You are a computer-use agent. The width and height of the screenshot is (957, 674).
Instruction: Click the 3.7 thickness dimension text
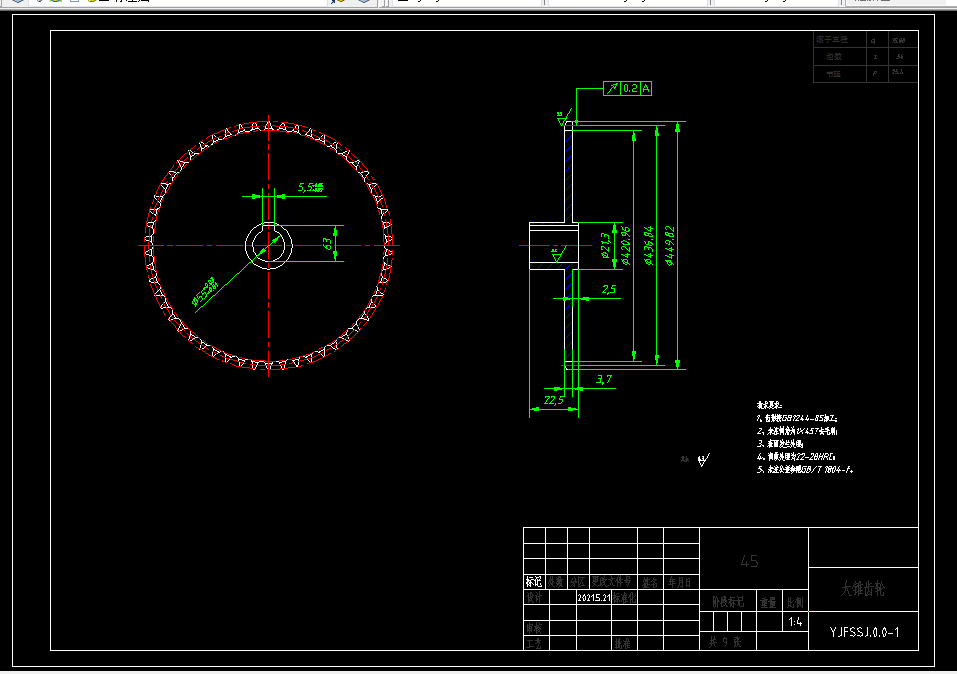[603, 380]
